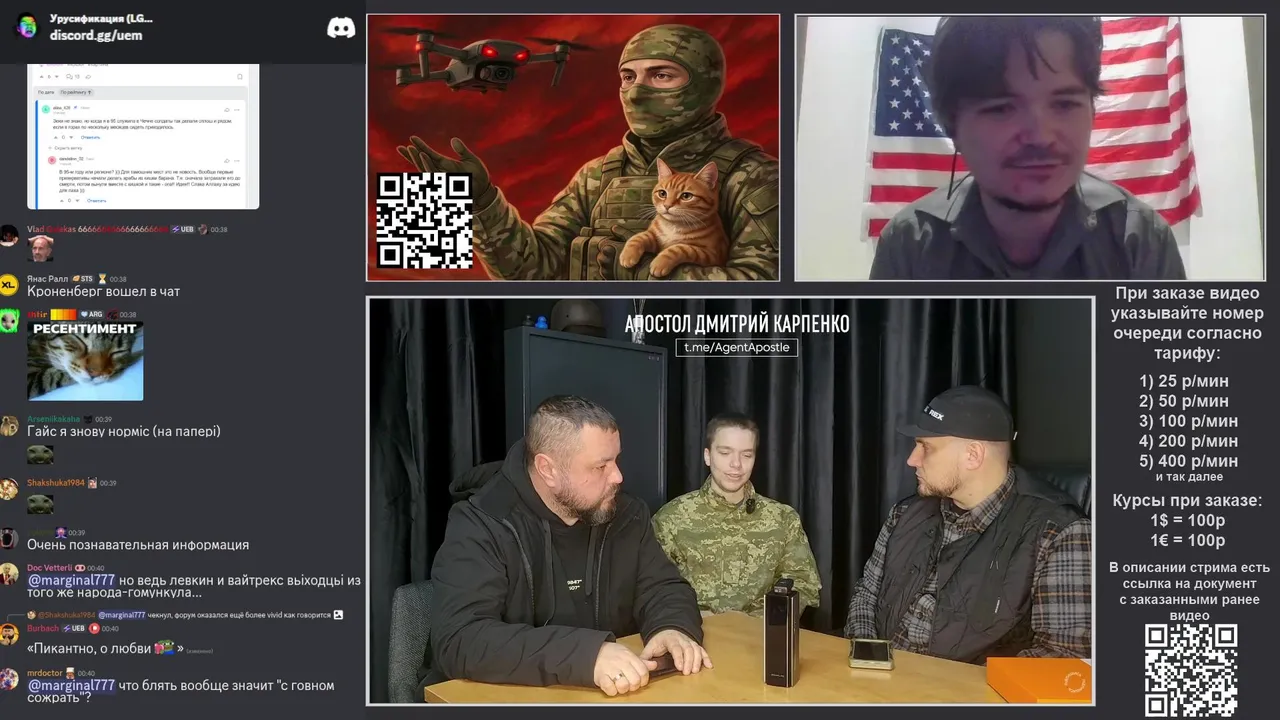Screen dimensions: 1280x720
Task: Click the QR code under the stream description note
Action: tap(1191, 670)
